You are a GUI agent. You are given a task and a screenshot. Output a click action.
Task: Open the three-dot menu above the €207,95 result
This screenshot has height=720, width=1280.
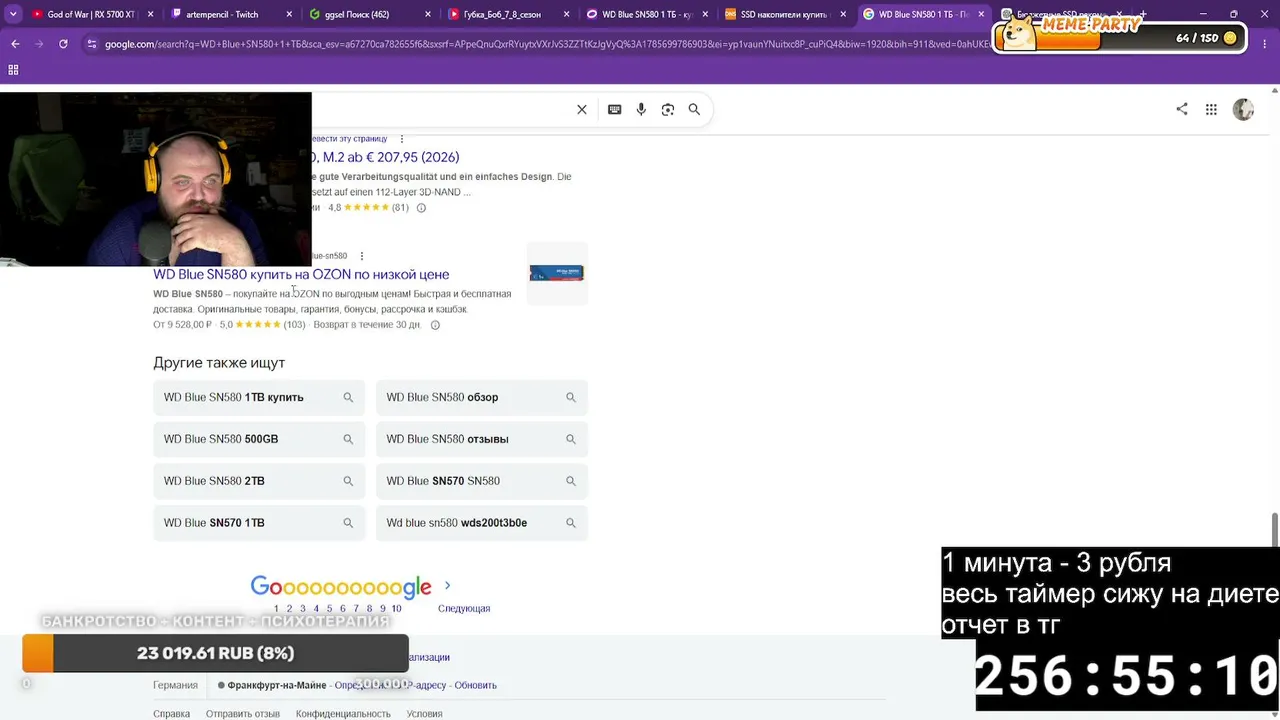coord(402,139)
